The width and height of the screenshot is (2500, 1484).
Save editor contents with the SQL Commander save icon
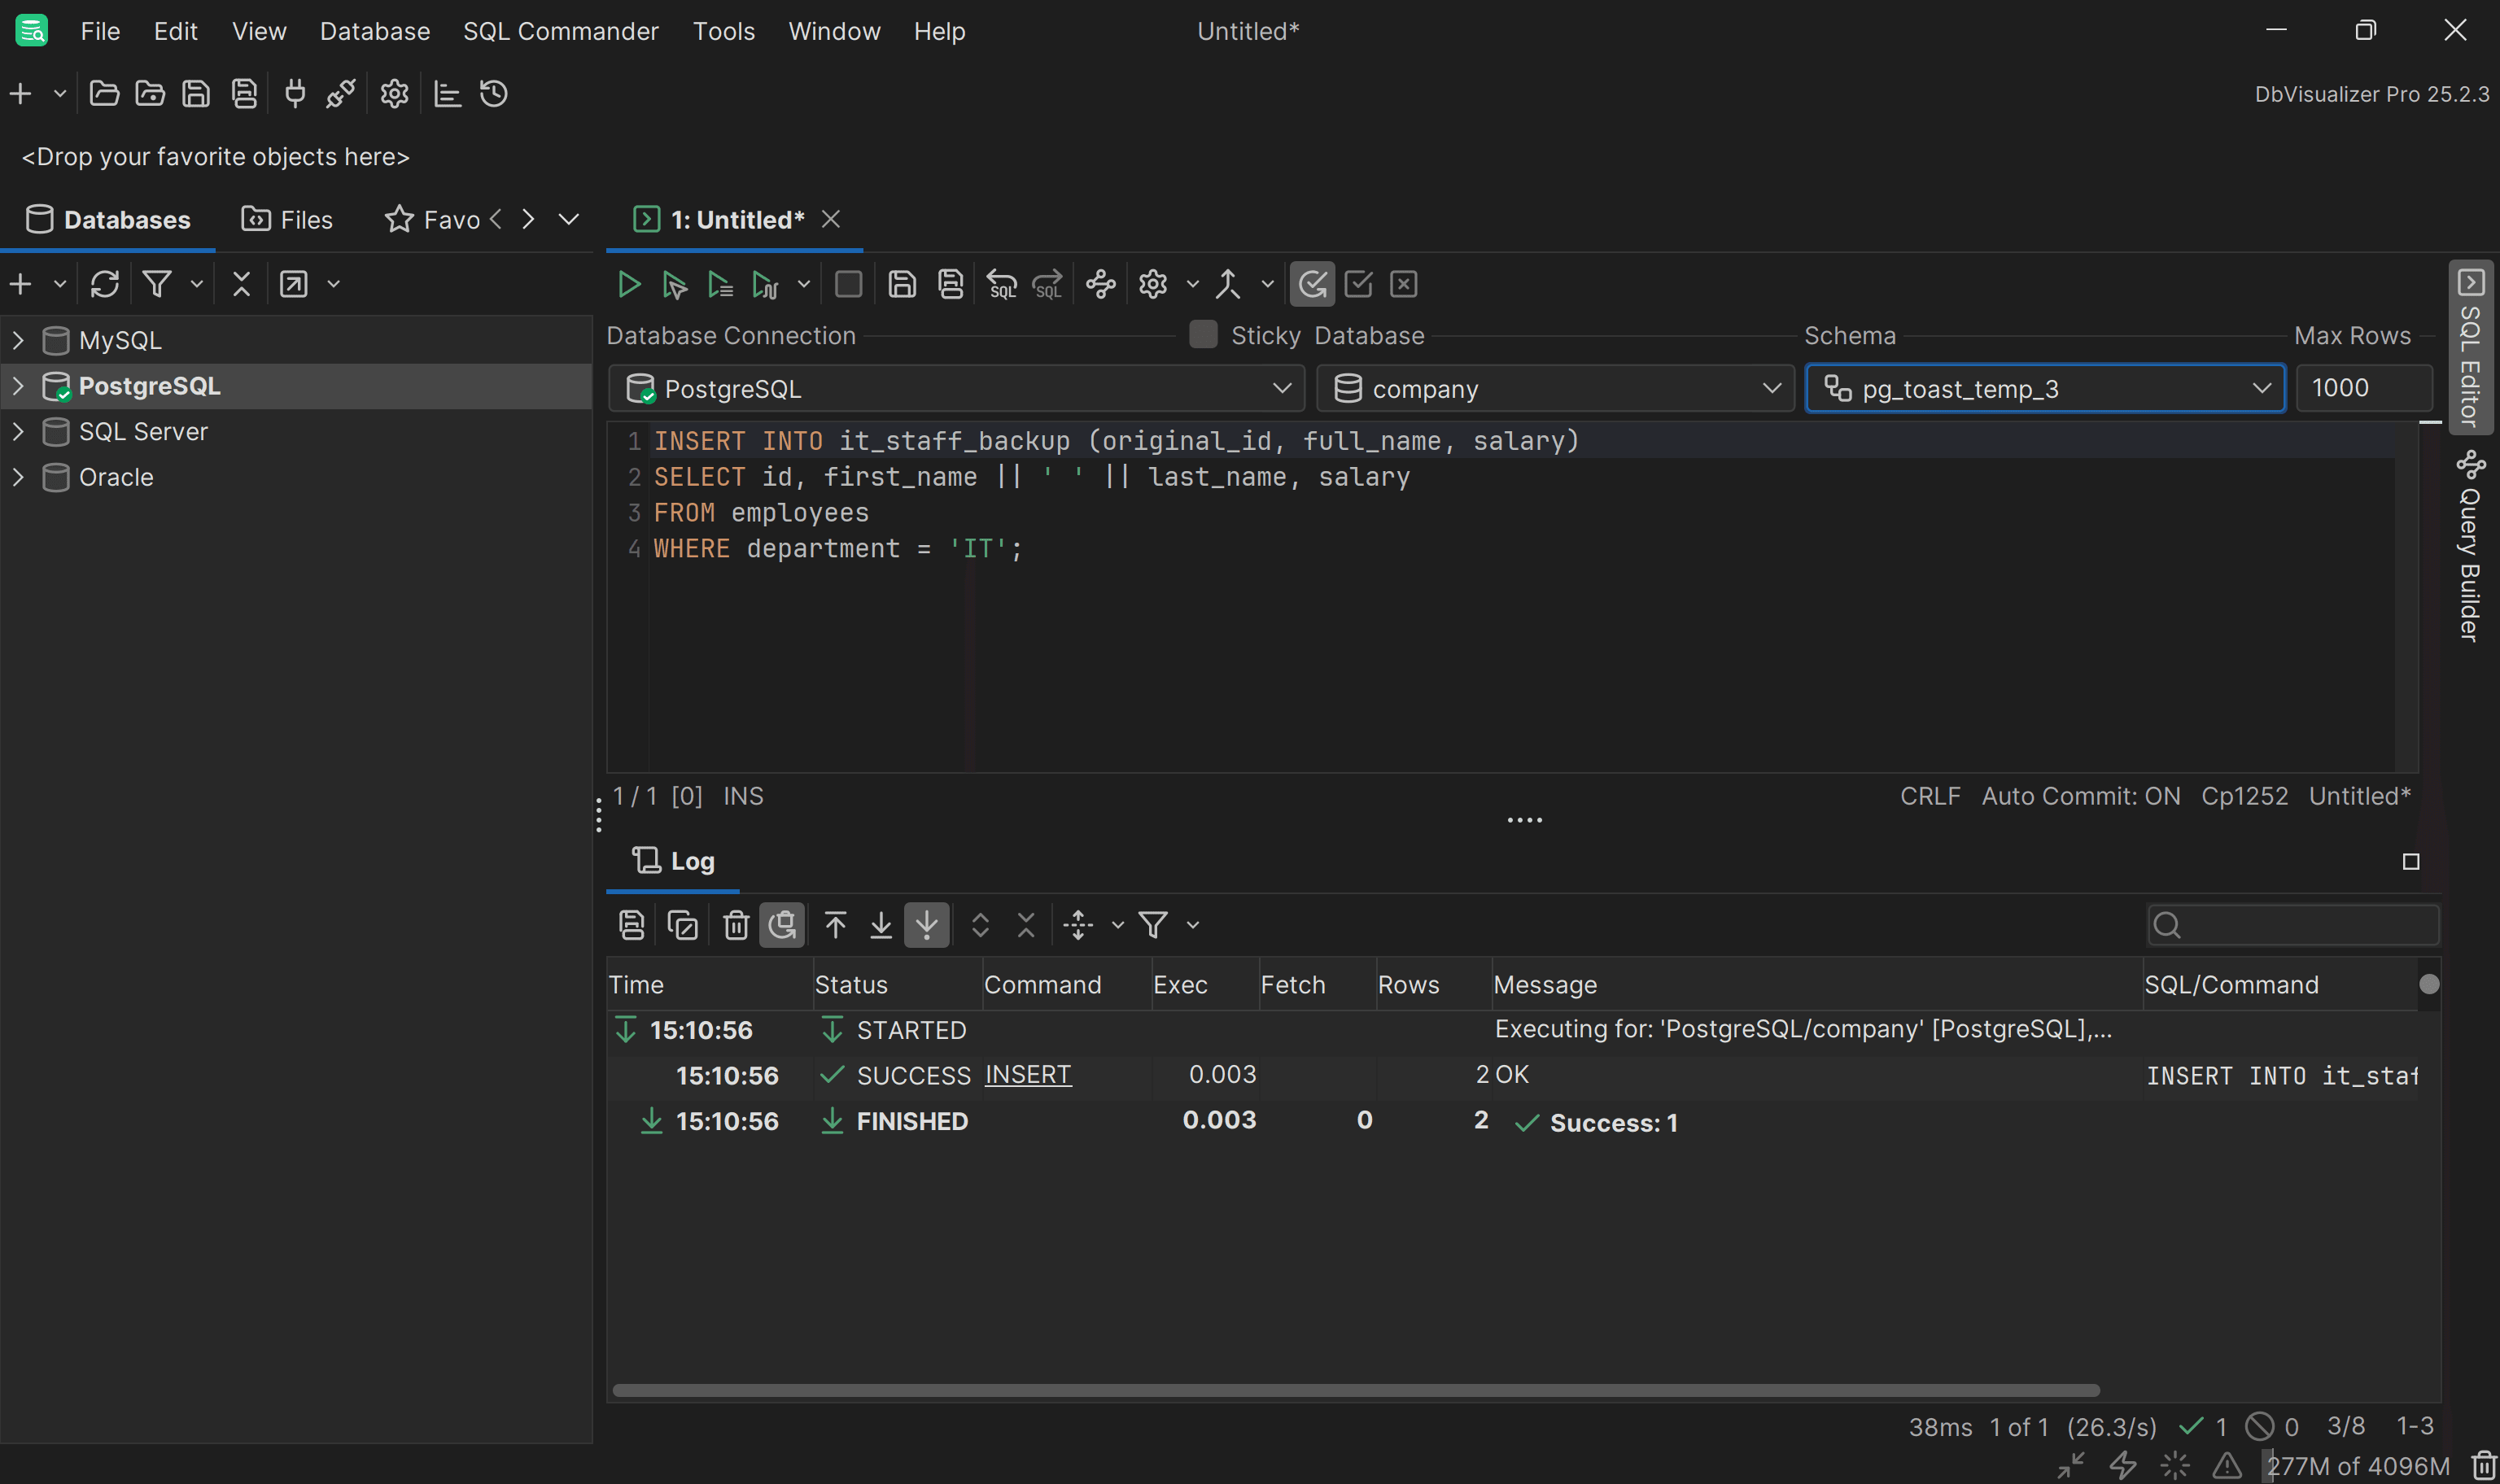(902, 285)
